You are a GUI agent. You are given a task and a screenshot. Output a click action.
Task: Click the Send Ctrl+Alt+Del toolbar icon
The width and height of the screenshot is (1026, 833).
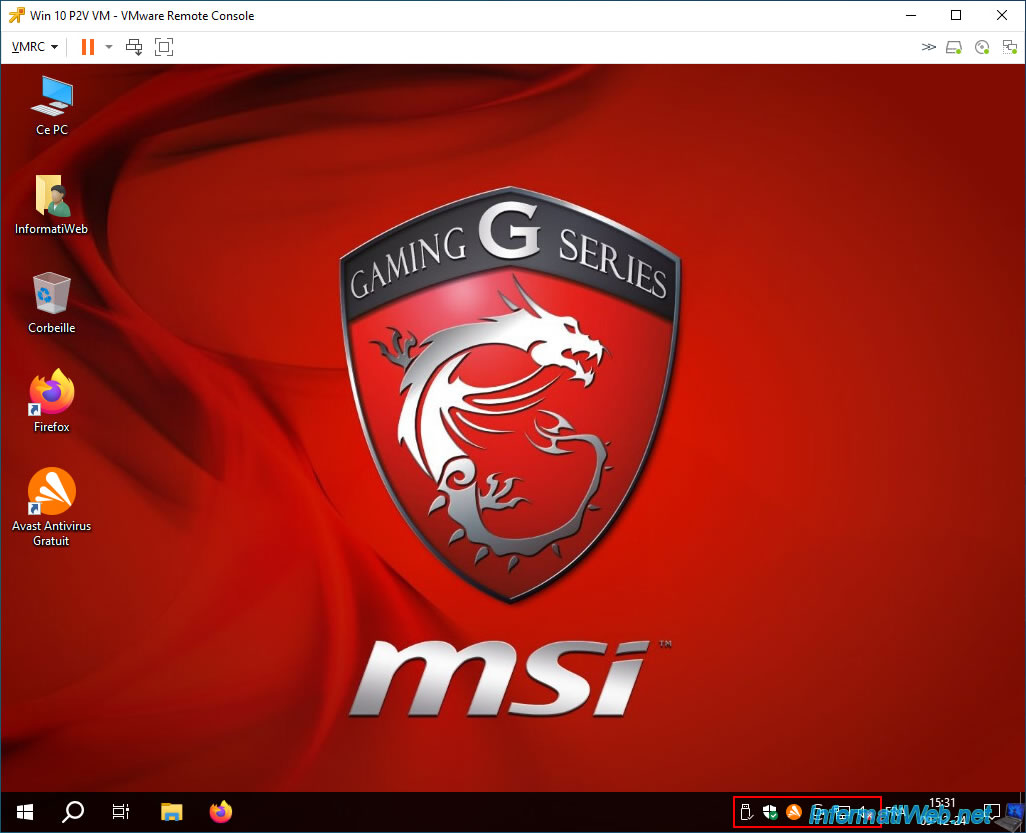(x=134, y=46)
